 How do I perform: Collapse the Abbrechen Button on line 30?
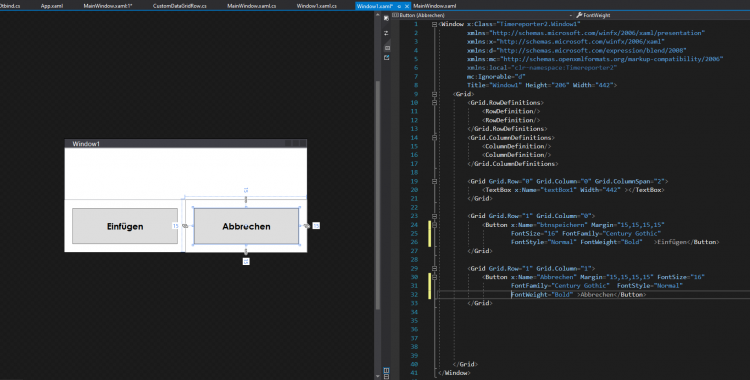(434, 277)
